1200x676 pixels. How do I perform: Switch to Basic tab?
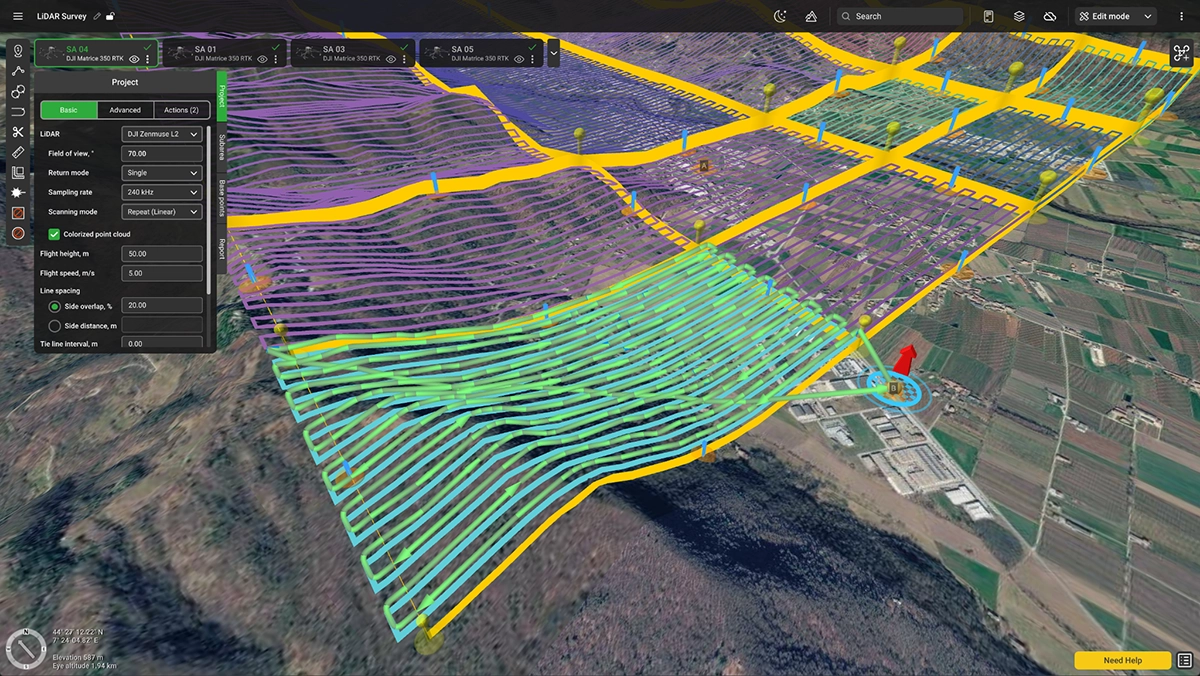click(68, 110)
